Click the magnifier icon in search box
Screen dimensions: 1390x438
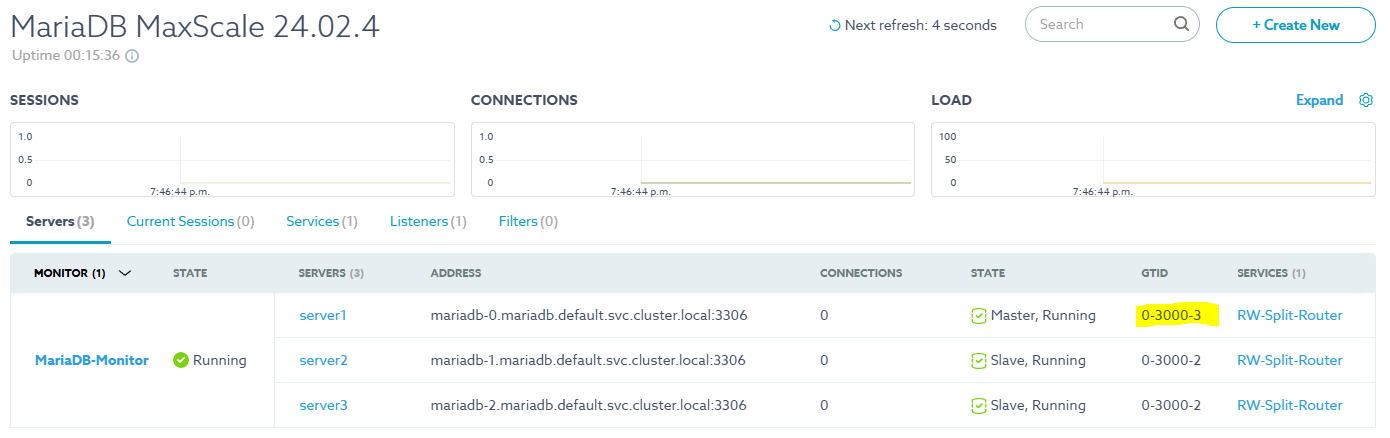(x=1181, y=24)
